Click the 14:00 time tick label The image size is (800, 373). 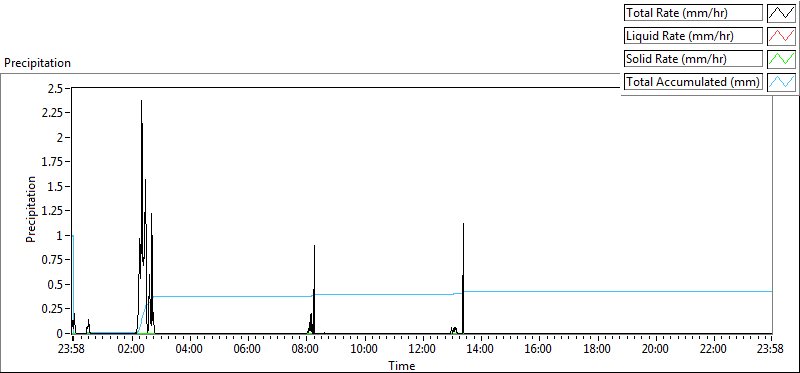click(480, 350)
